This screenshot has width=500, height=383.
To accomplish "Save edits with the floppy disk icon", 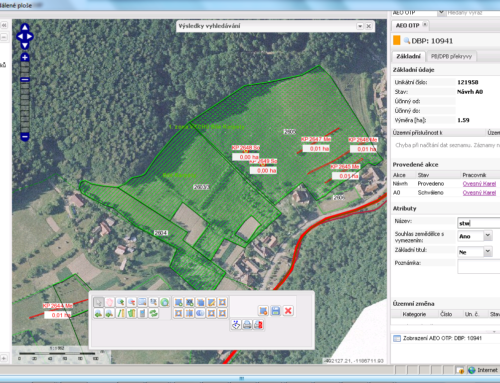I will click(x=275, y=311).
